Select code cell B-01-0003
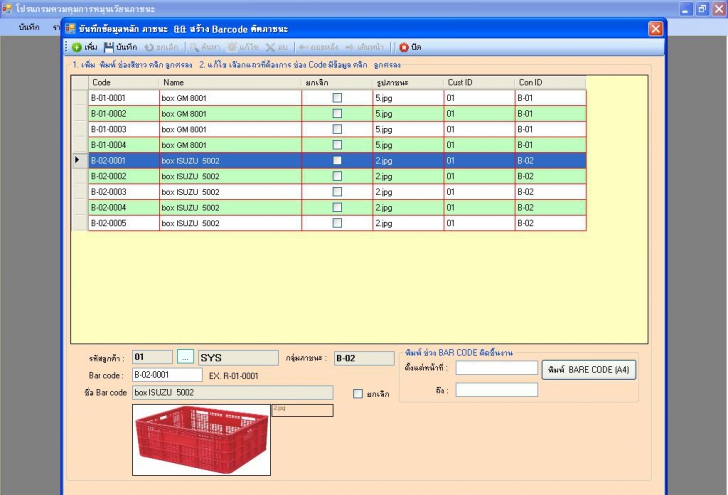 click(x=124, y=129)
